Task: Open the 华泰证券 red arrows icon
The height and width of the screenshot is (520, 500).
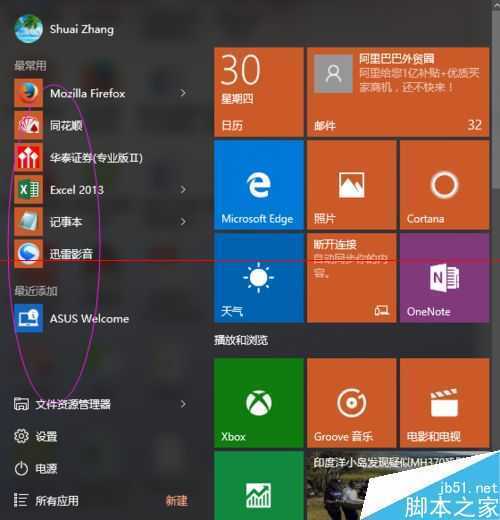Action: point(29,158)
